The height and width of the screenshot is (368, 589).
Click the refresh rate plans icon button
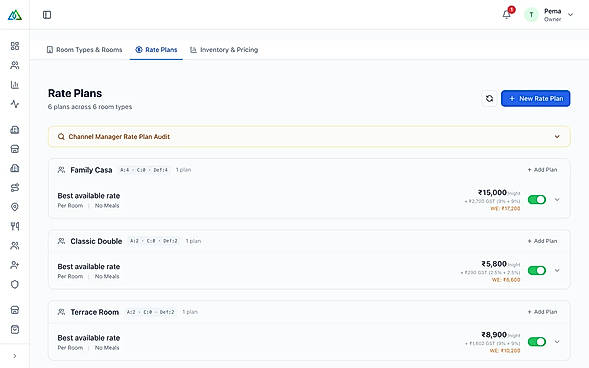coord(489,98)
